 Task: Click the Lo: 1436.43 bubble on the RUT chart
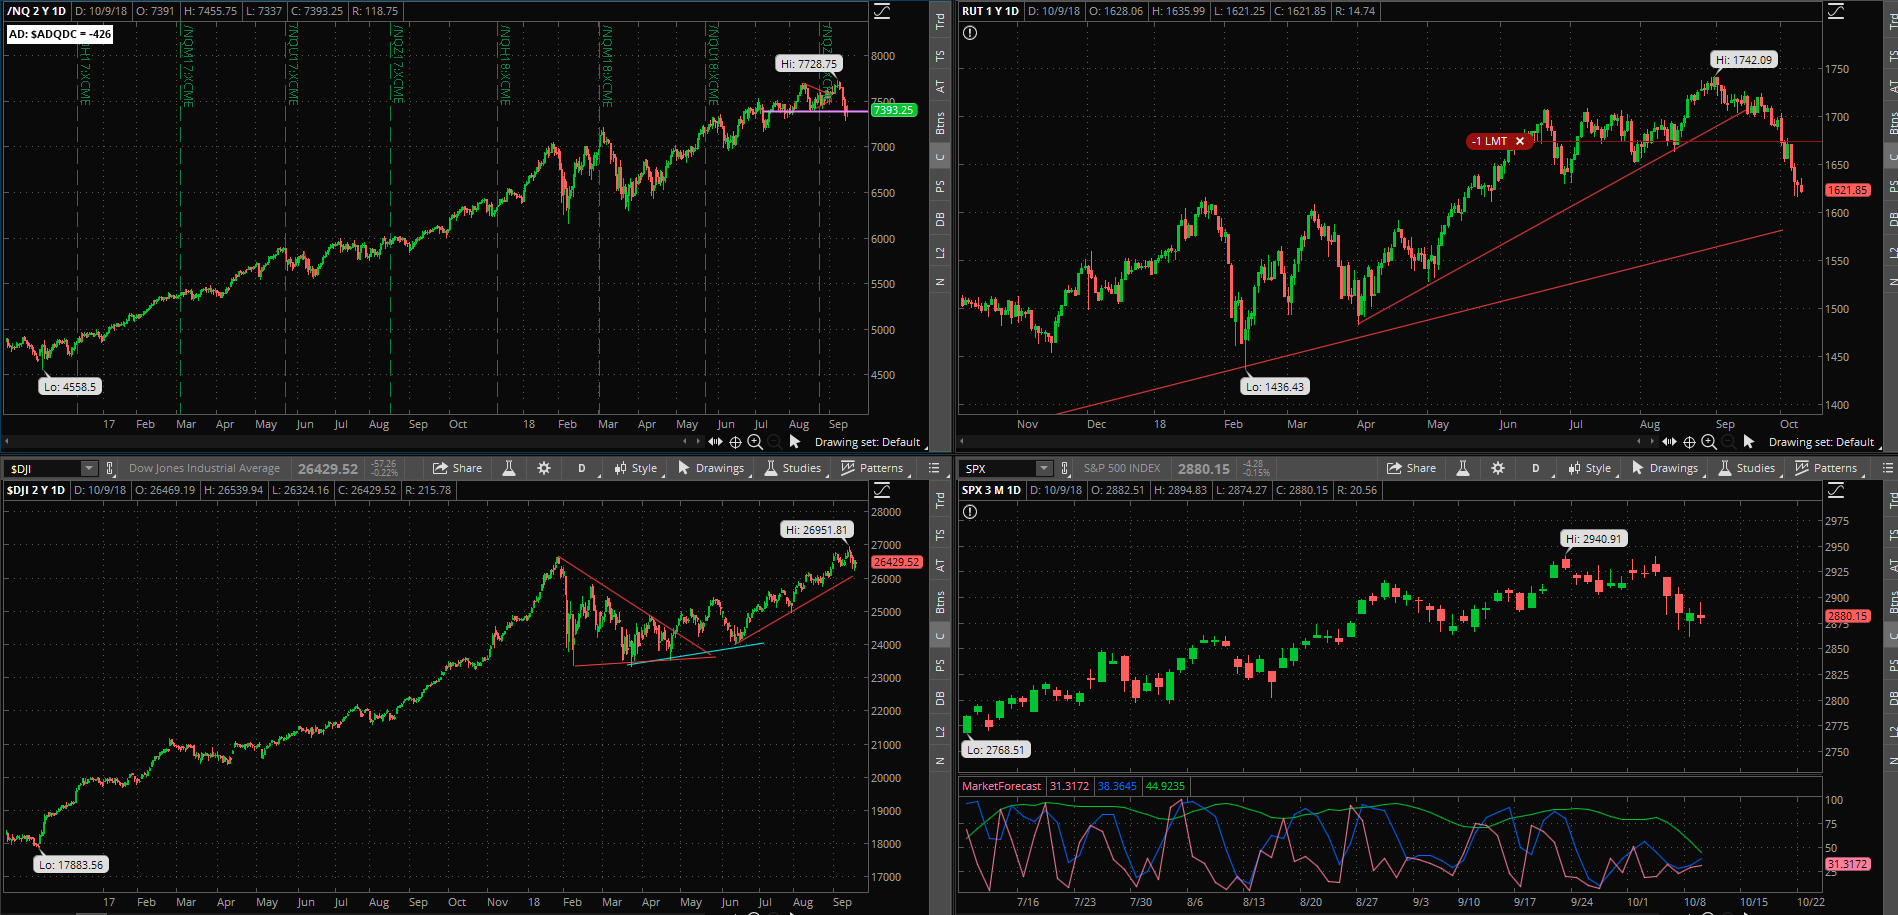pos(1275,387)
